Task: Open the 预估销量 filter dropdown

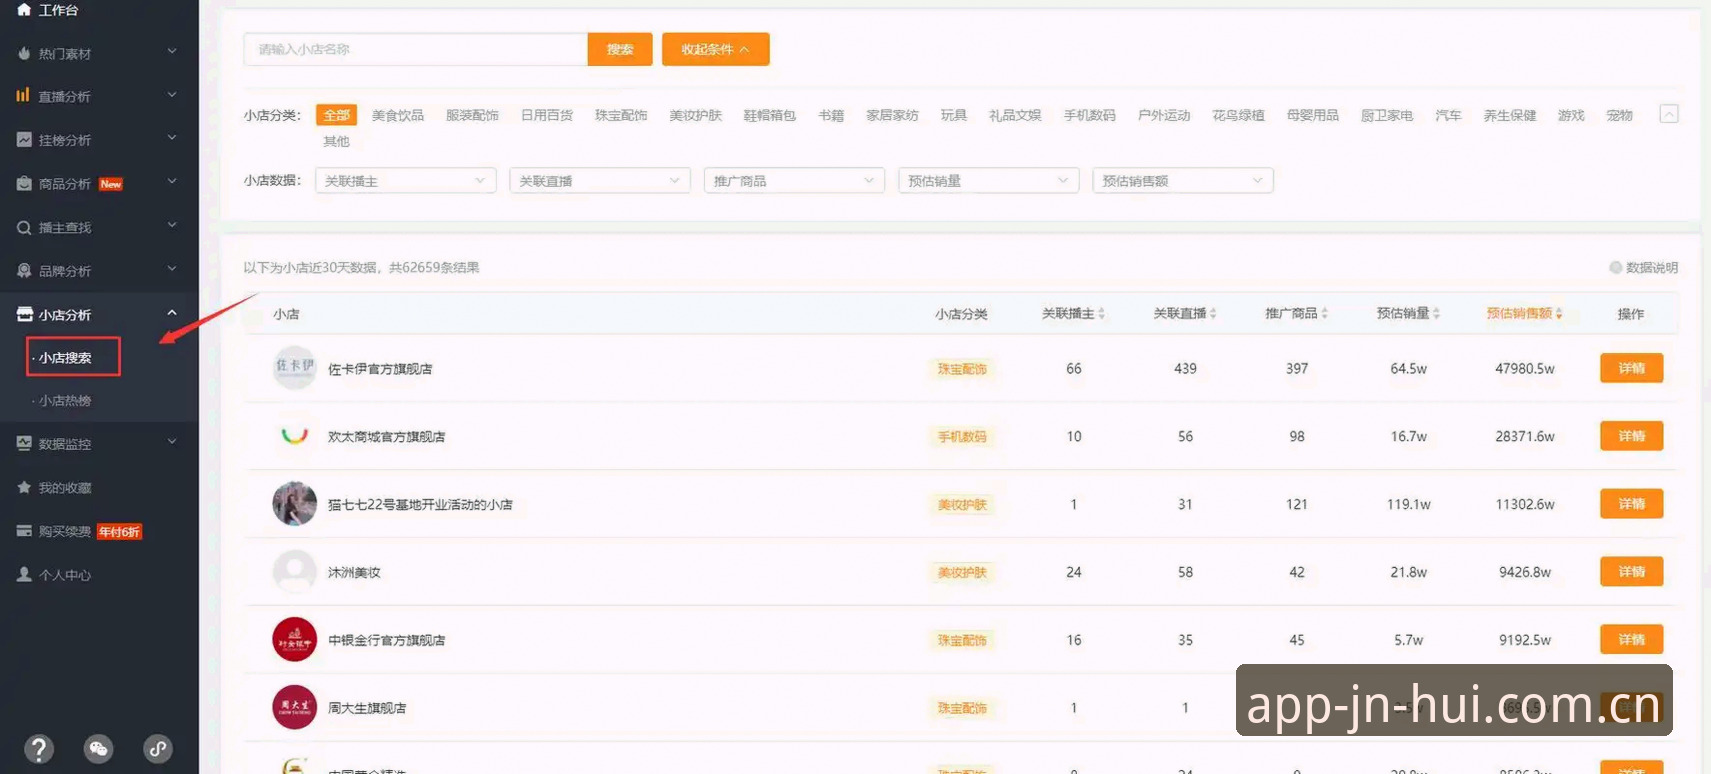Action: tap(988, 181)
